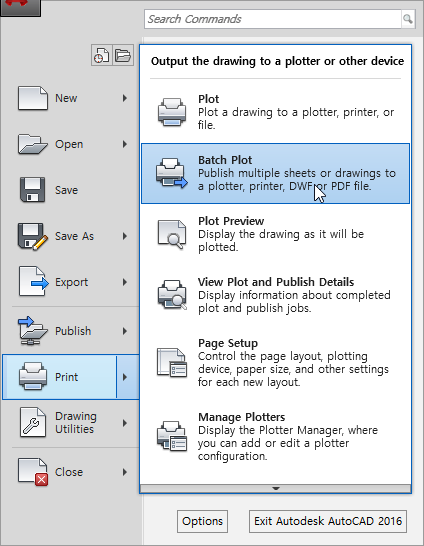Click the Plot Preview magnifier page icon
The width and height of the screenshot is (424, 546).
[x=172, y=234]
